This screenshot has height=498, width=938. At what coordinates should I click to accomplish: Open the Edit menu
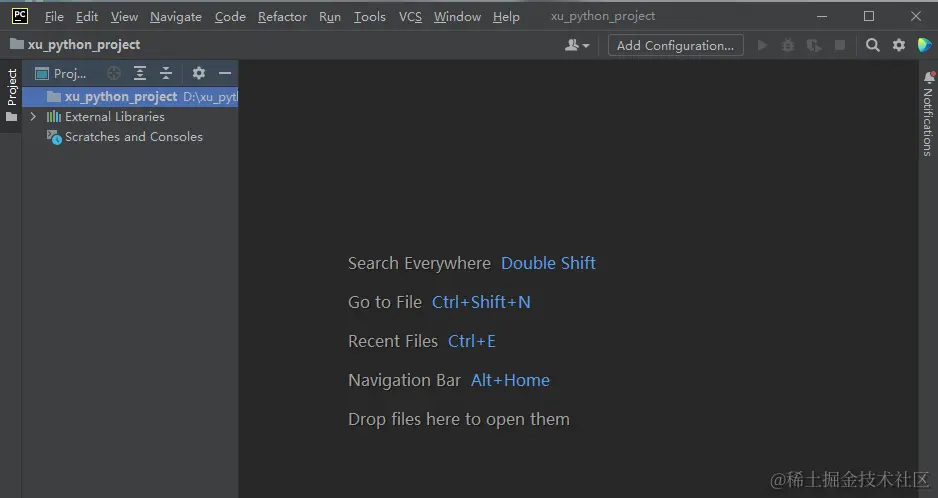tap(87, 17)
